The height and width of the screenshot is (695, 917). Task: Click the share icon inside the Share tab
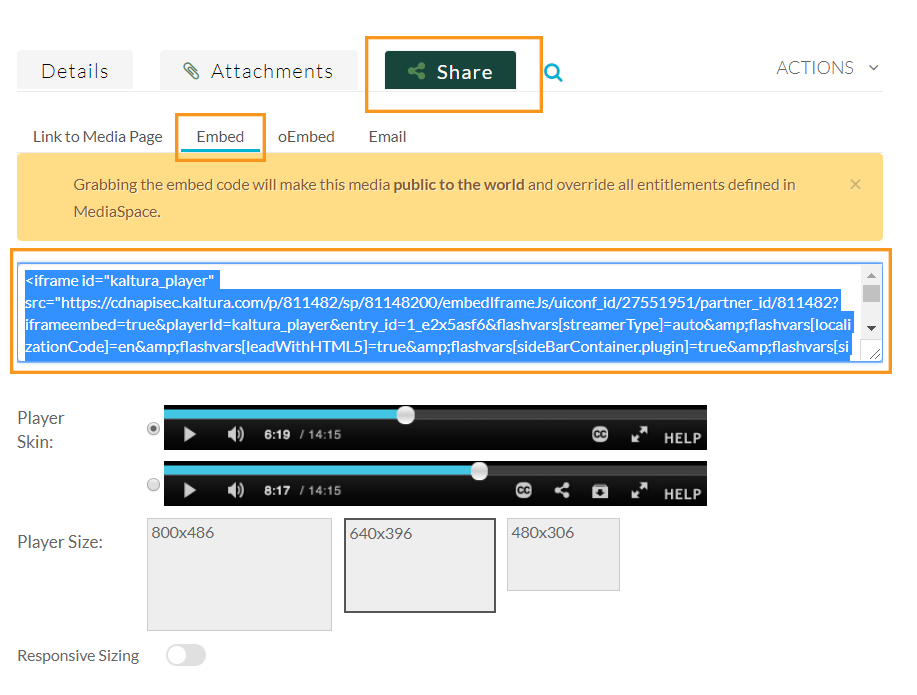(416, 71)
